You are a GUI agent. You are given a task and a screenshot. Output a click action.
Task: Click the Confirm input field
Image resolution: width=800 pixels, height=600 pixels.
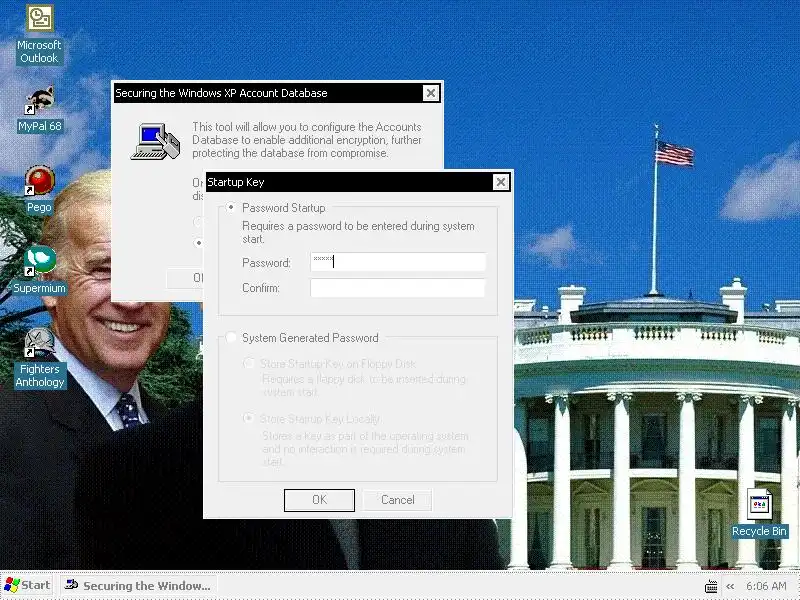click(398, 288)
